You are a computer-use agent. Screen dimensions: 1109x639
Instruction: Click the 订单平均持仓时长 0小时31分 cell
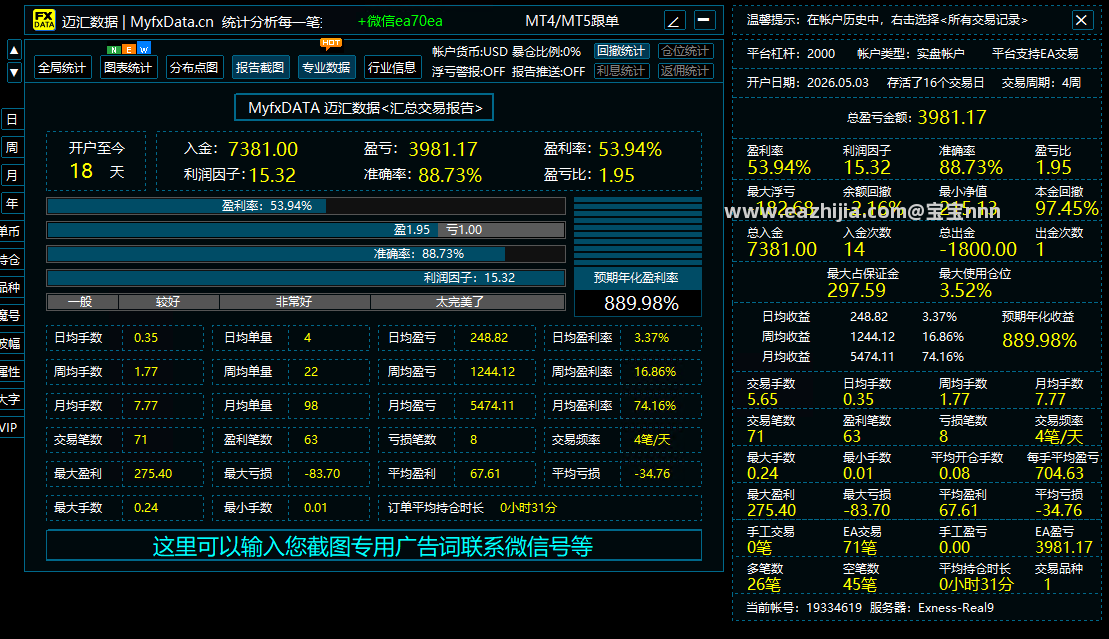coord(540,507)
